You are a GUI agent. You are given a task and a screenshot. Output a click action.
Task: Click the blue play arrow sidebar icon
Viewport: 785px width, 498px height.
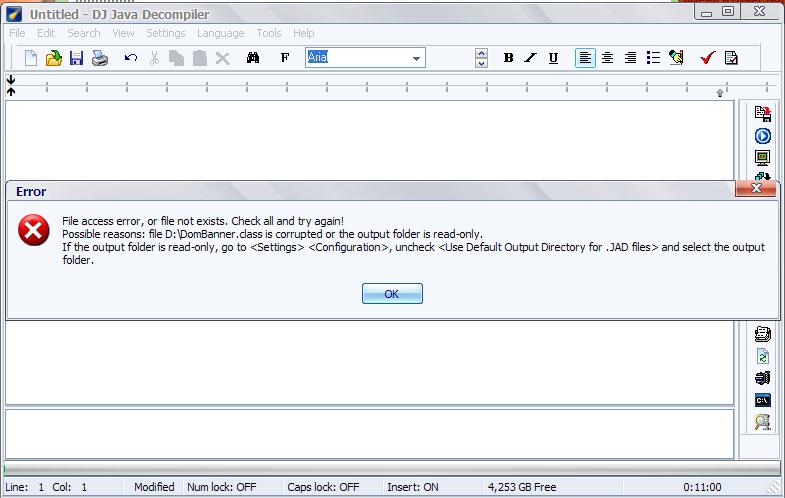click(762, 136)
